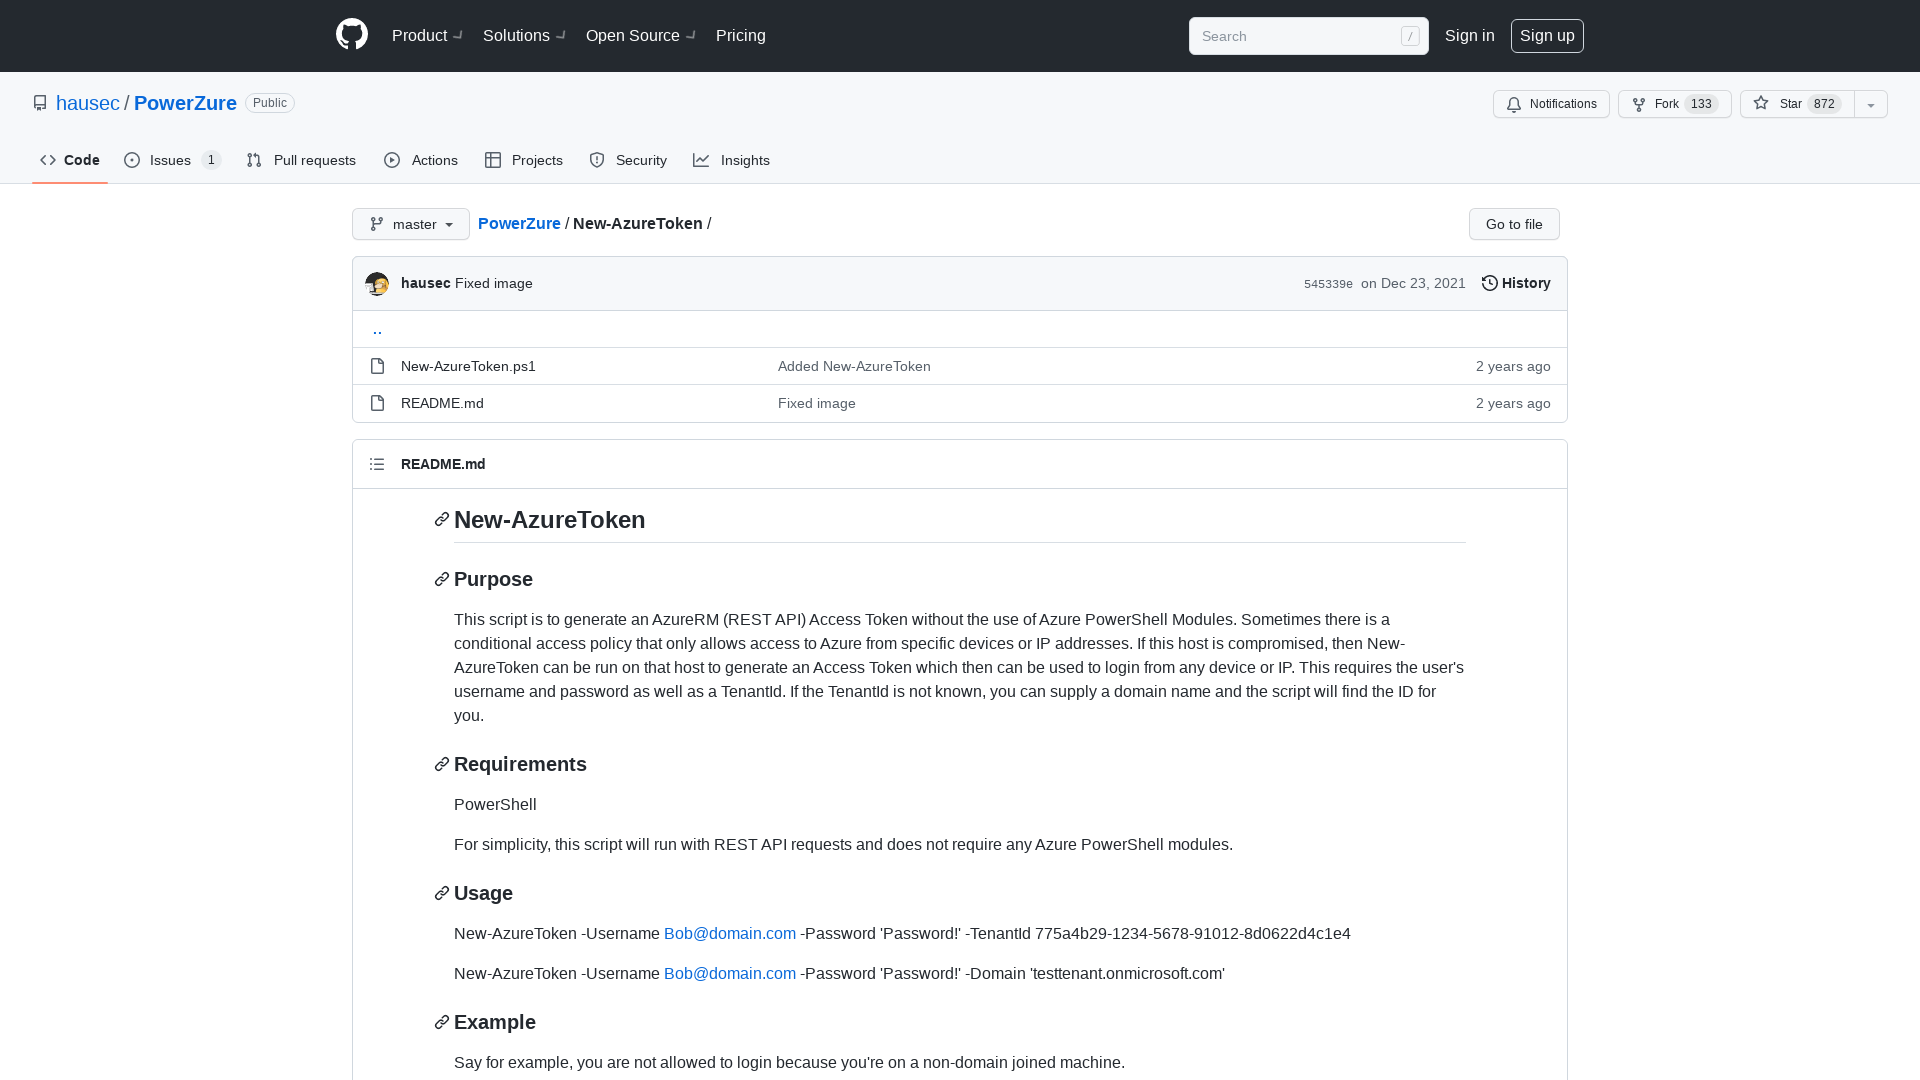Open the GitHub homepage logo

[352, 35]
